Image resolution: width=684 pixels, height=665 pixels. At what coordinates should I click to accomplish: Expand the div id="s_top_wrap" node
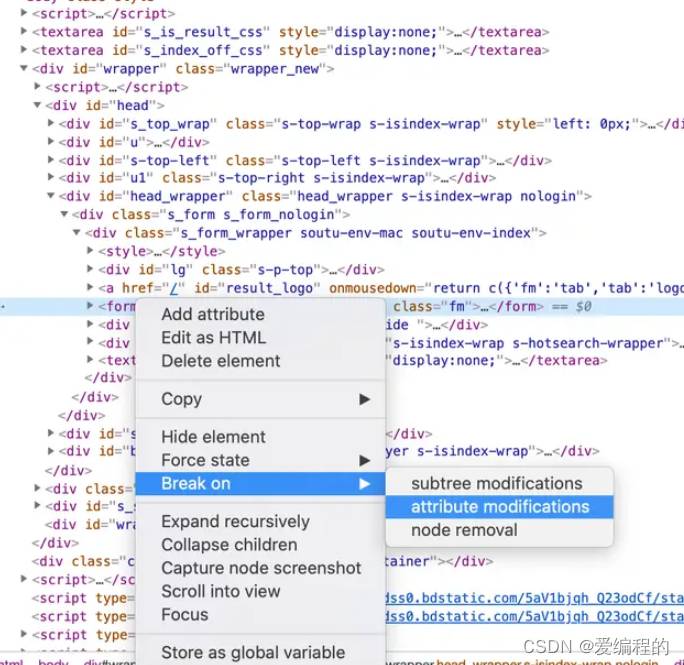[x=51, y=123]
